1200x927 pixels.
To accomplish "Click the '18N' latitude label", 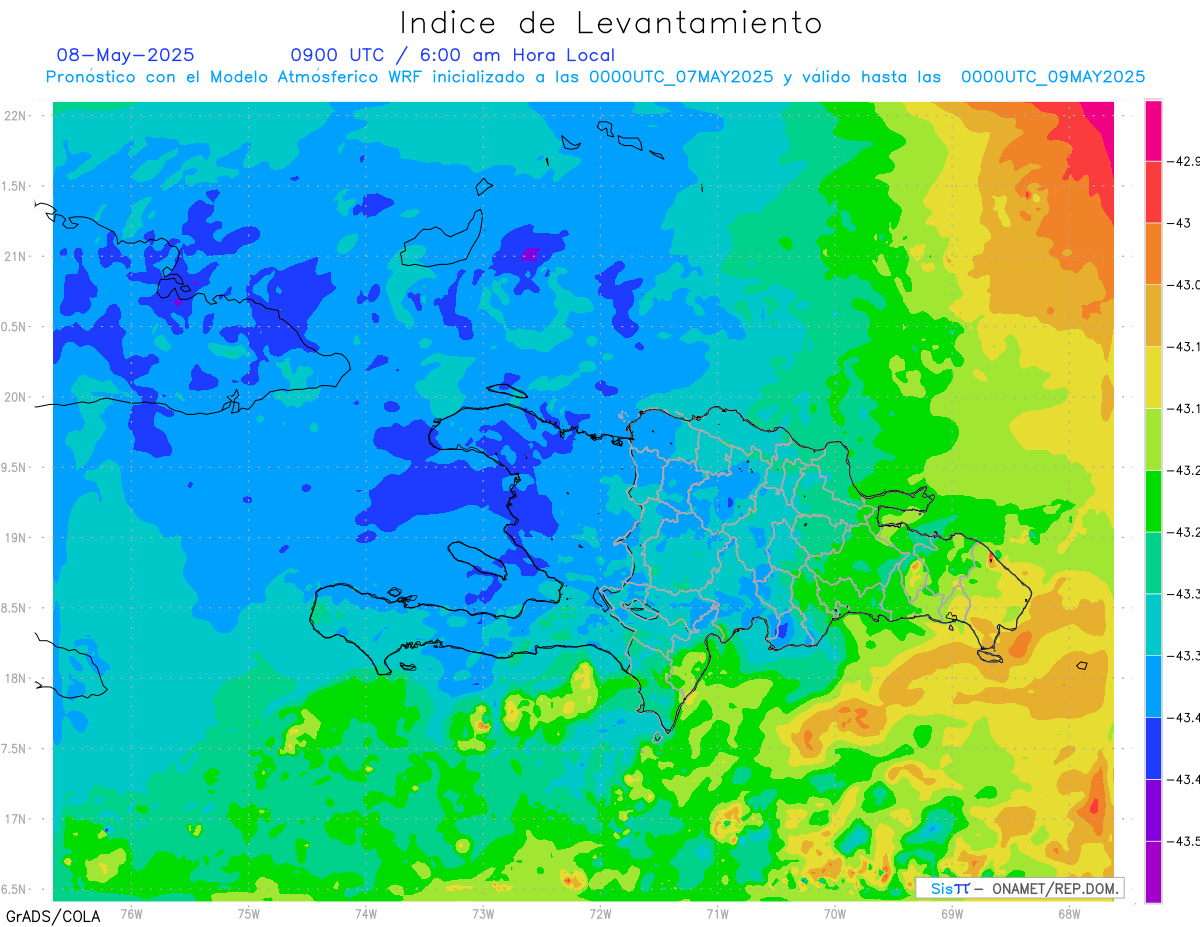I will click(17, 678).
